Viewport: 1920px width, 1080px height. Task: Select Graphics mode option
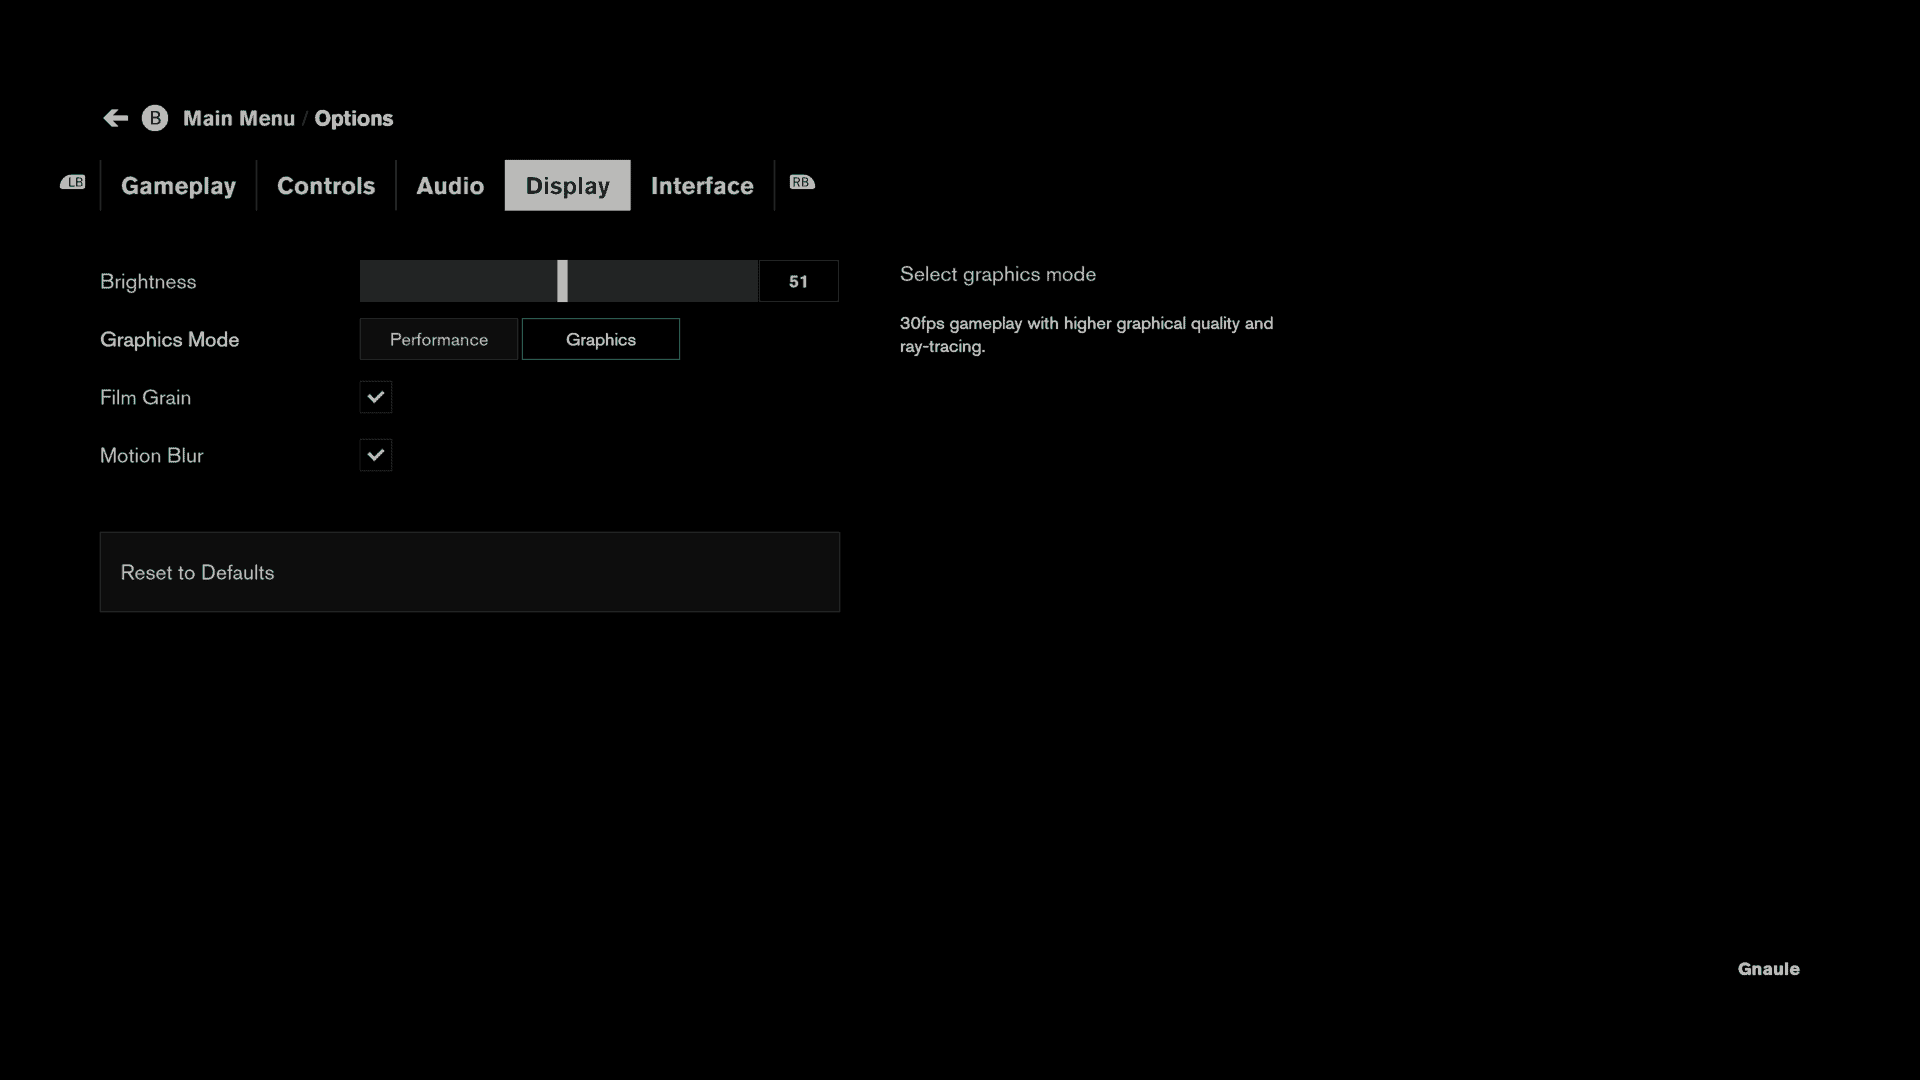pos(601,339)
